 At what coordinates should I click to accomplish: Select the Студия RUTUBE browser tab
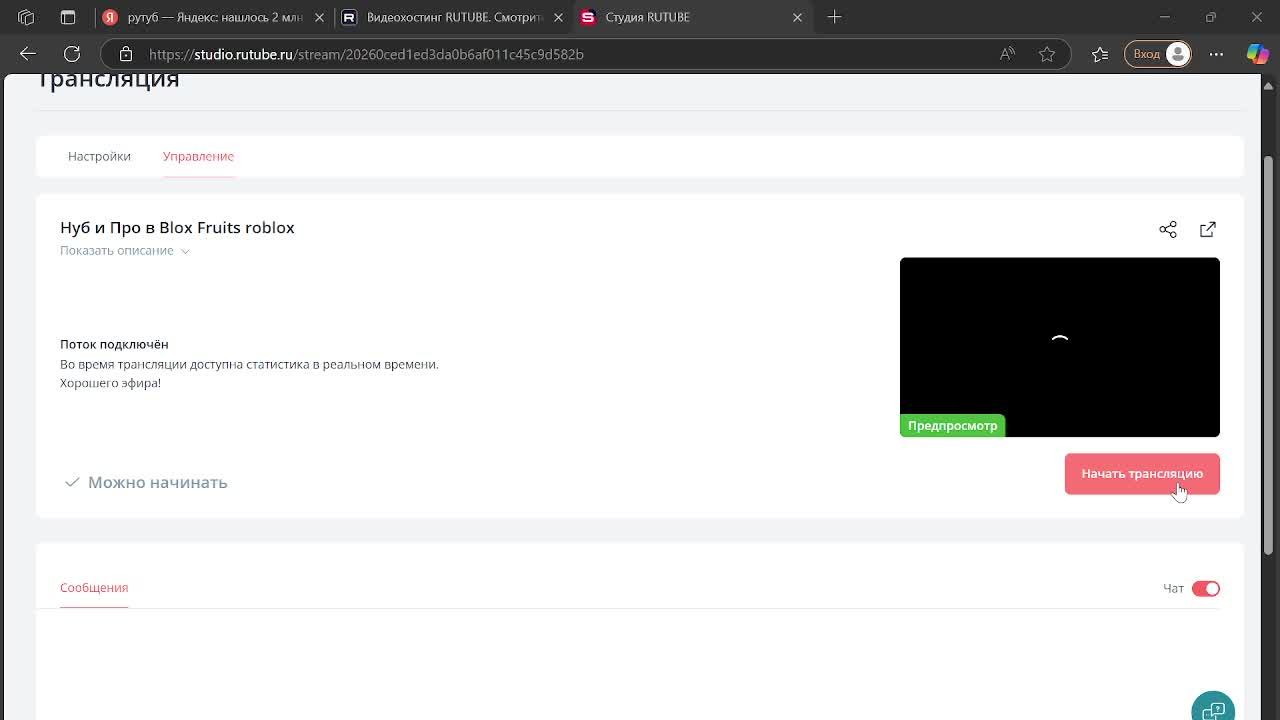coord(692,17)
